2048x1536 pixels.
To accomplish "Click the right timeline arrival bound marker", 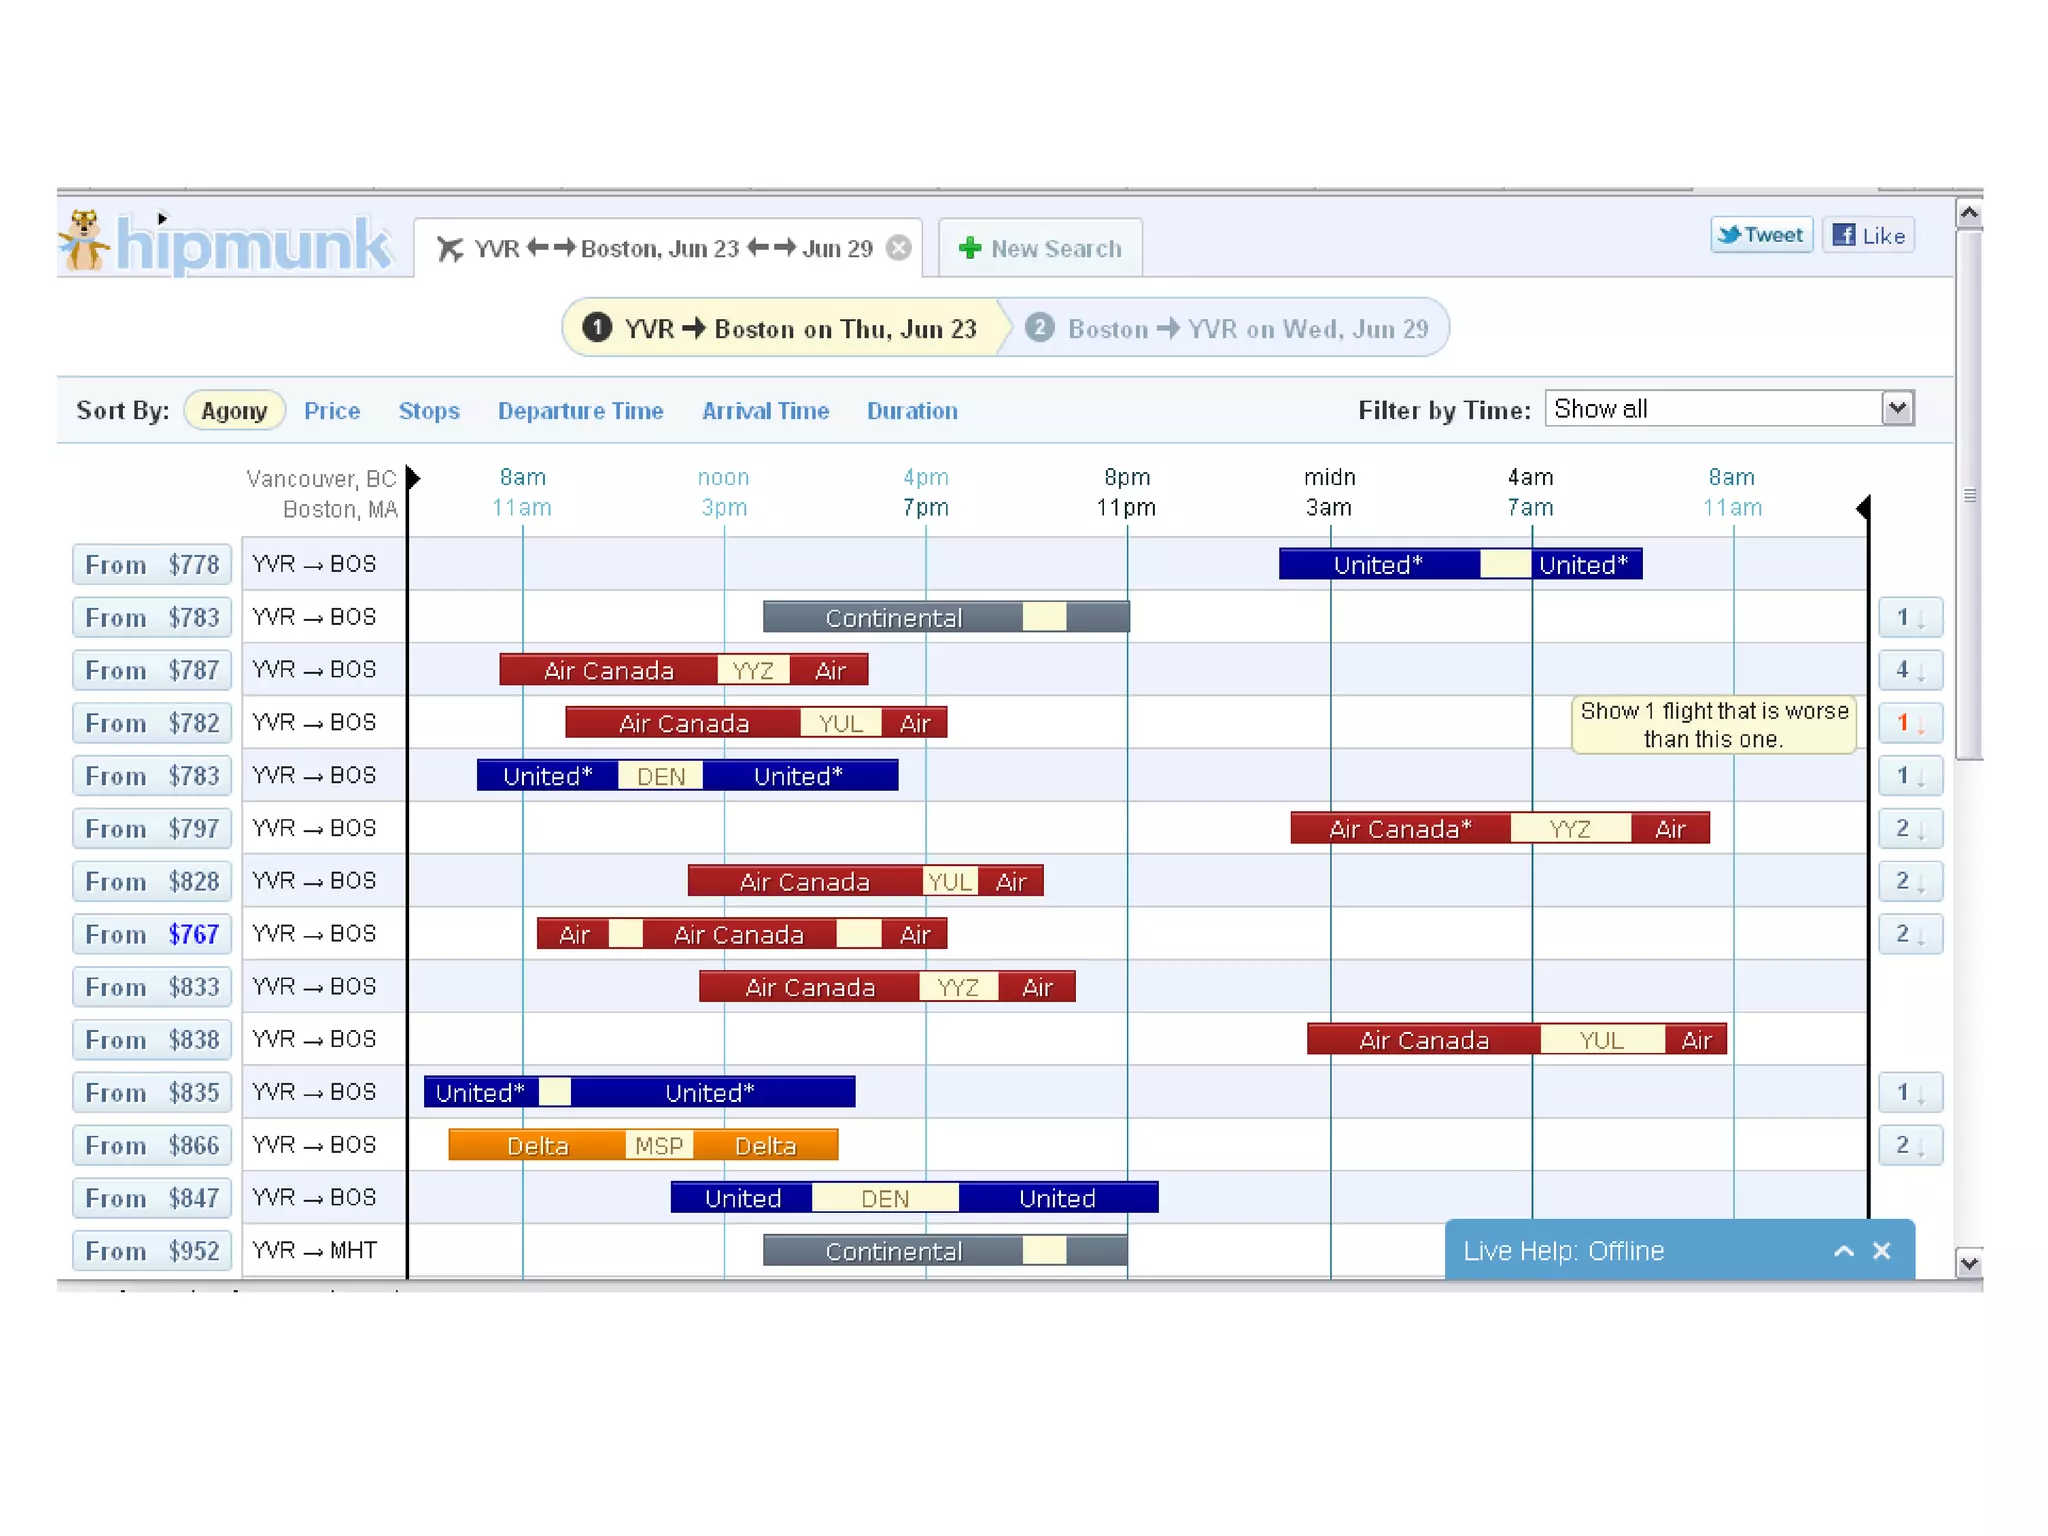I will [x=1863, y=508].
